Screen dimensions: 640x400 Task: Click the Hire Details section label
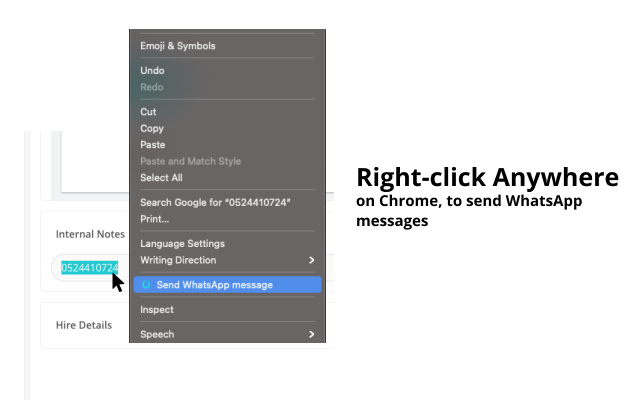click(84, 324)
